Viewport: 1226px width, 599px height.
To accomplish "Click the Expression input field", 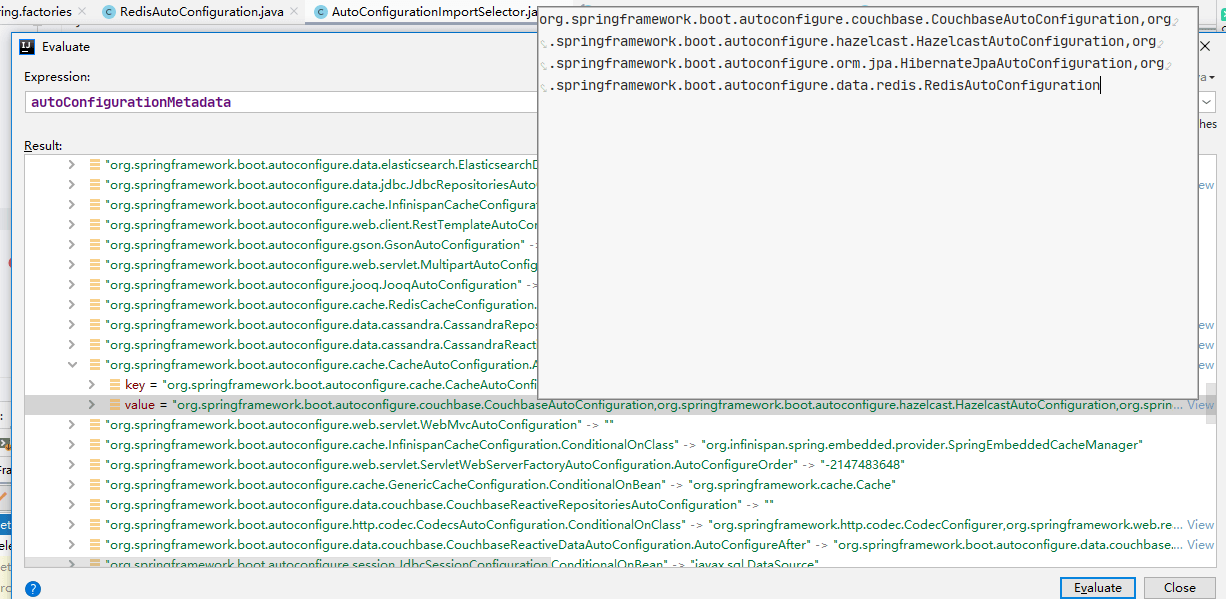I will [280, 102].
